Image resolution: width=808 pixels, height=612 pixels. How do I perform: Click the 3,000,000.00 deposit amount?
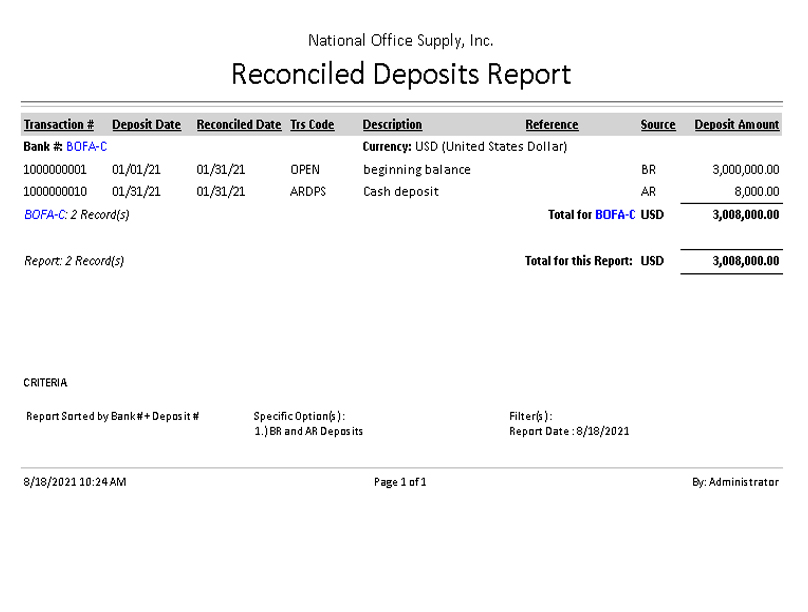coord(746,170)
